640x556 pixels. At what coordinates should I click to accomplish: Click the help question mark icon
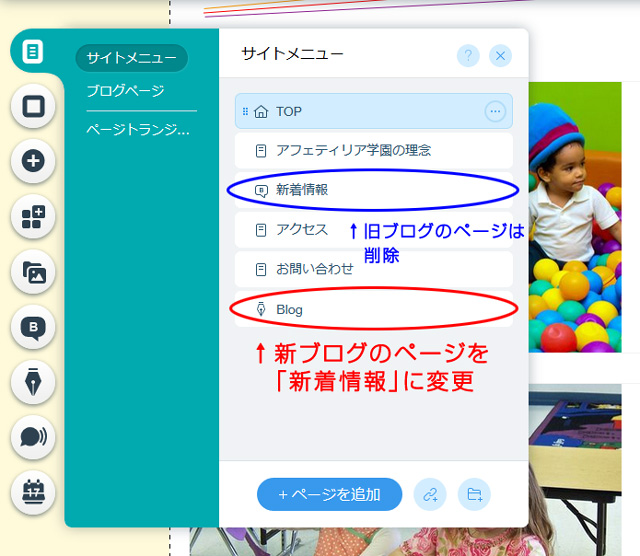pos(468,56)
